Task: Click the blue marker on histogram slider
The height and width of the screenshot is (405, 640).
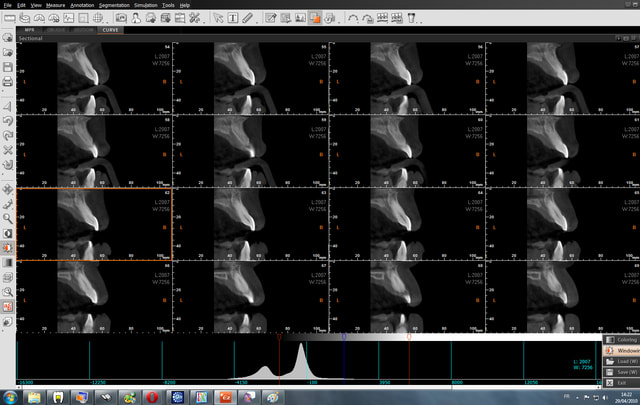Action: 345,338
